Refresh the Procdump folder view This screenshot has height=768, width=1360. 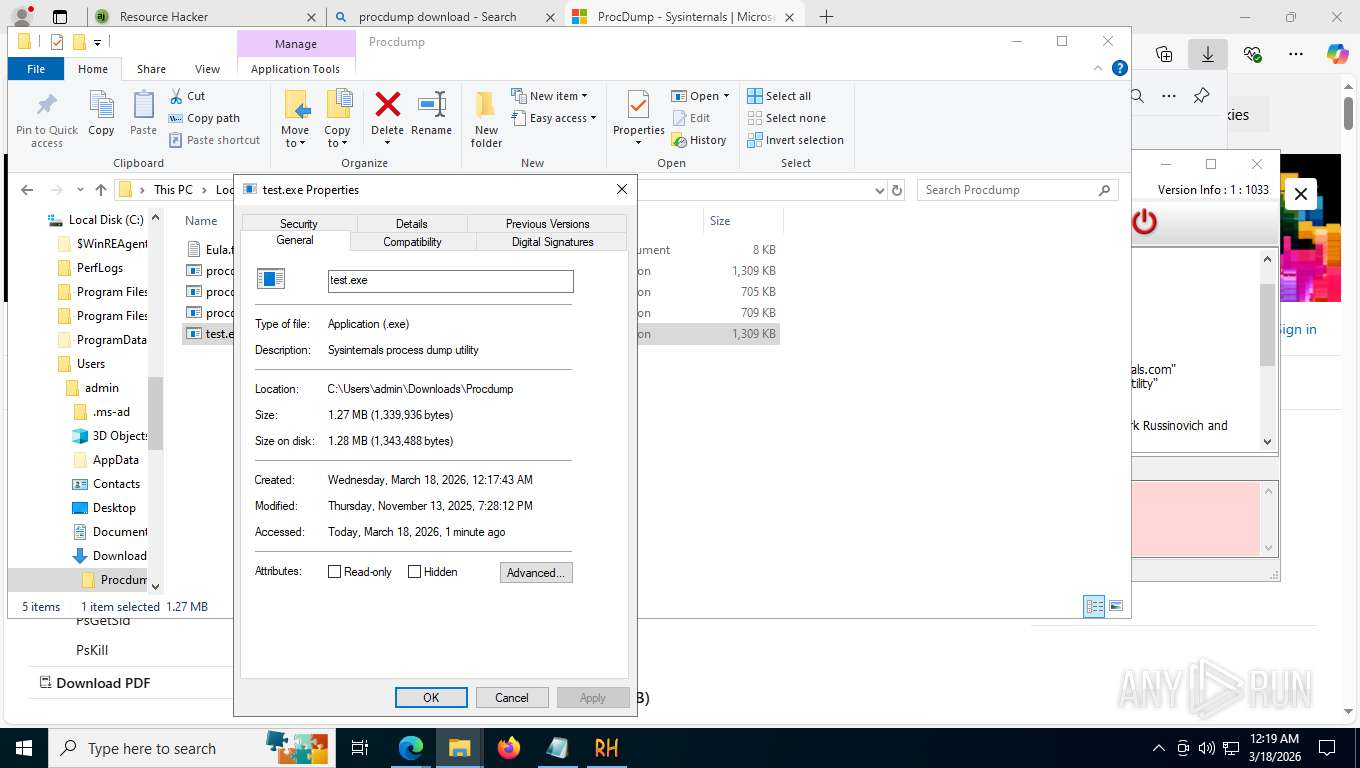pos(897,190)
